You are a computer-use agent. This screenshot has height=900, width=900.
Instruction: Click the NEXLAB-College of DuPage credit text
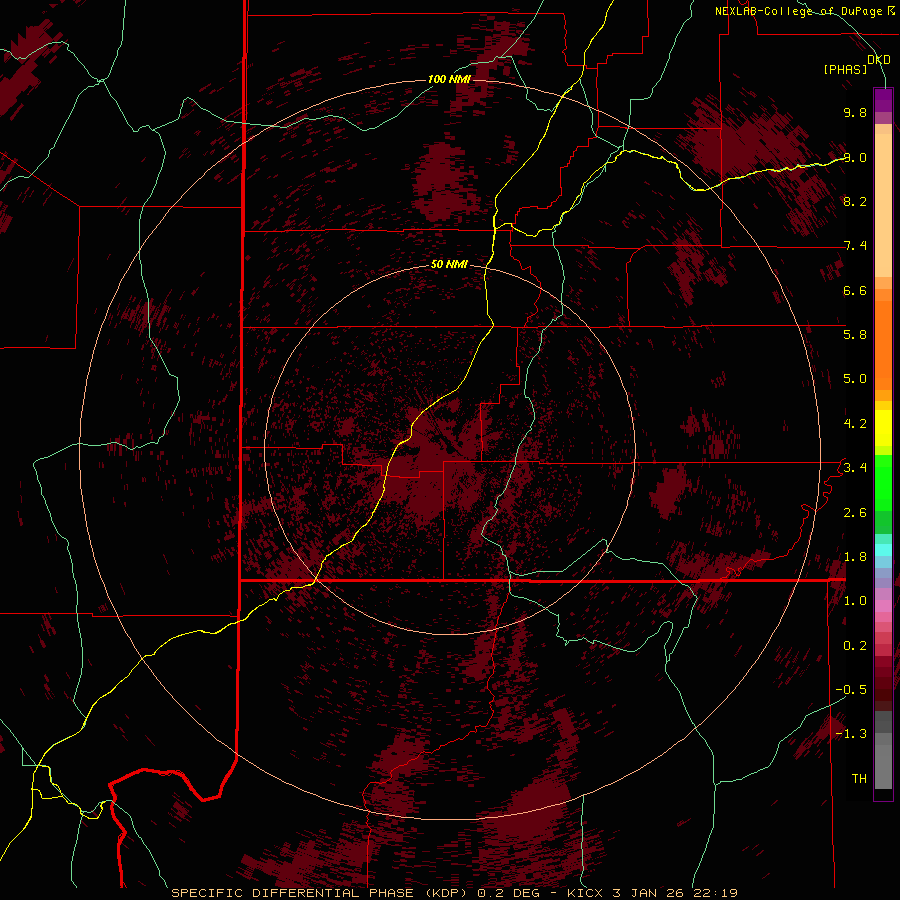(x=804, y=11)
